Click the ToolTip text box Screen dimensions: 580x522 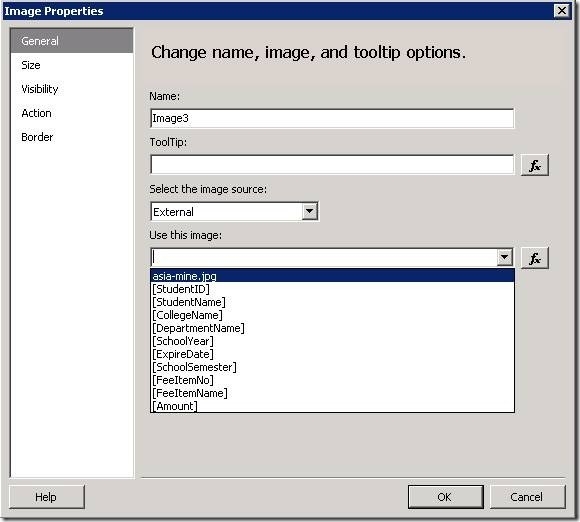click(x=332, y=165)
